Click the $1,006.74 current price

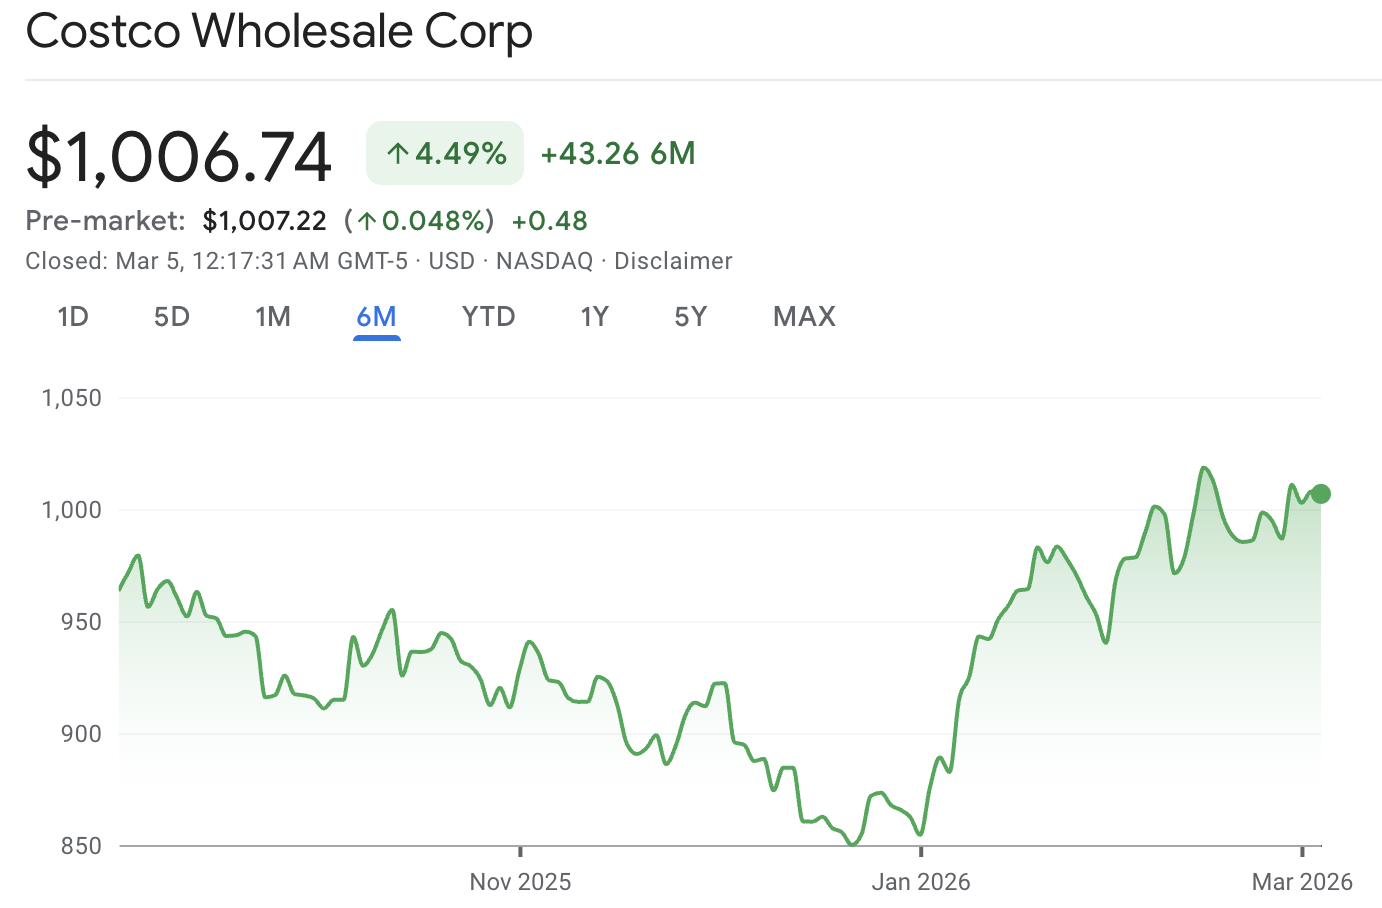179,156
